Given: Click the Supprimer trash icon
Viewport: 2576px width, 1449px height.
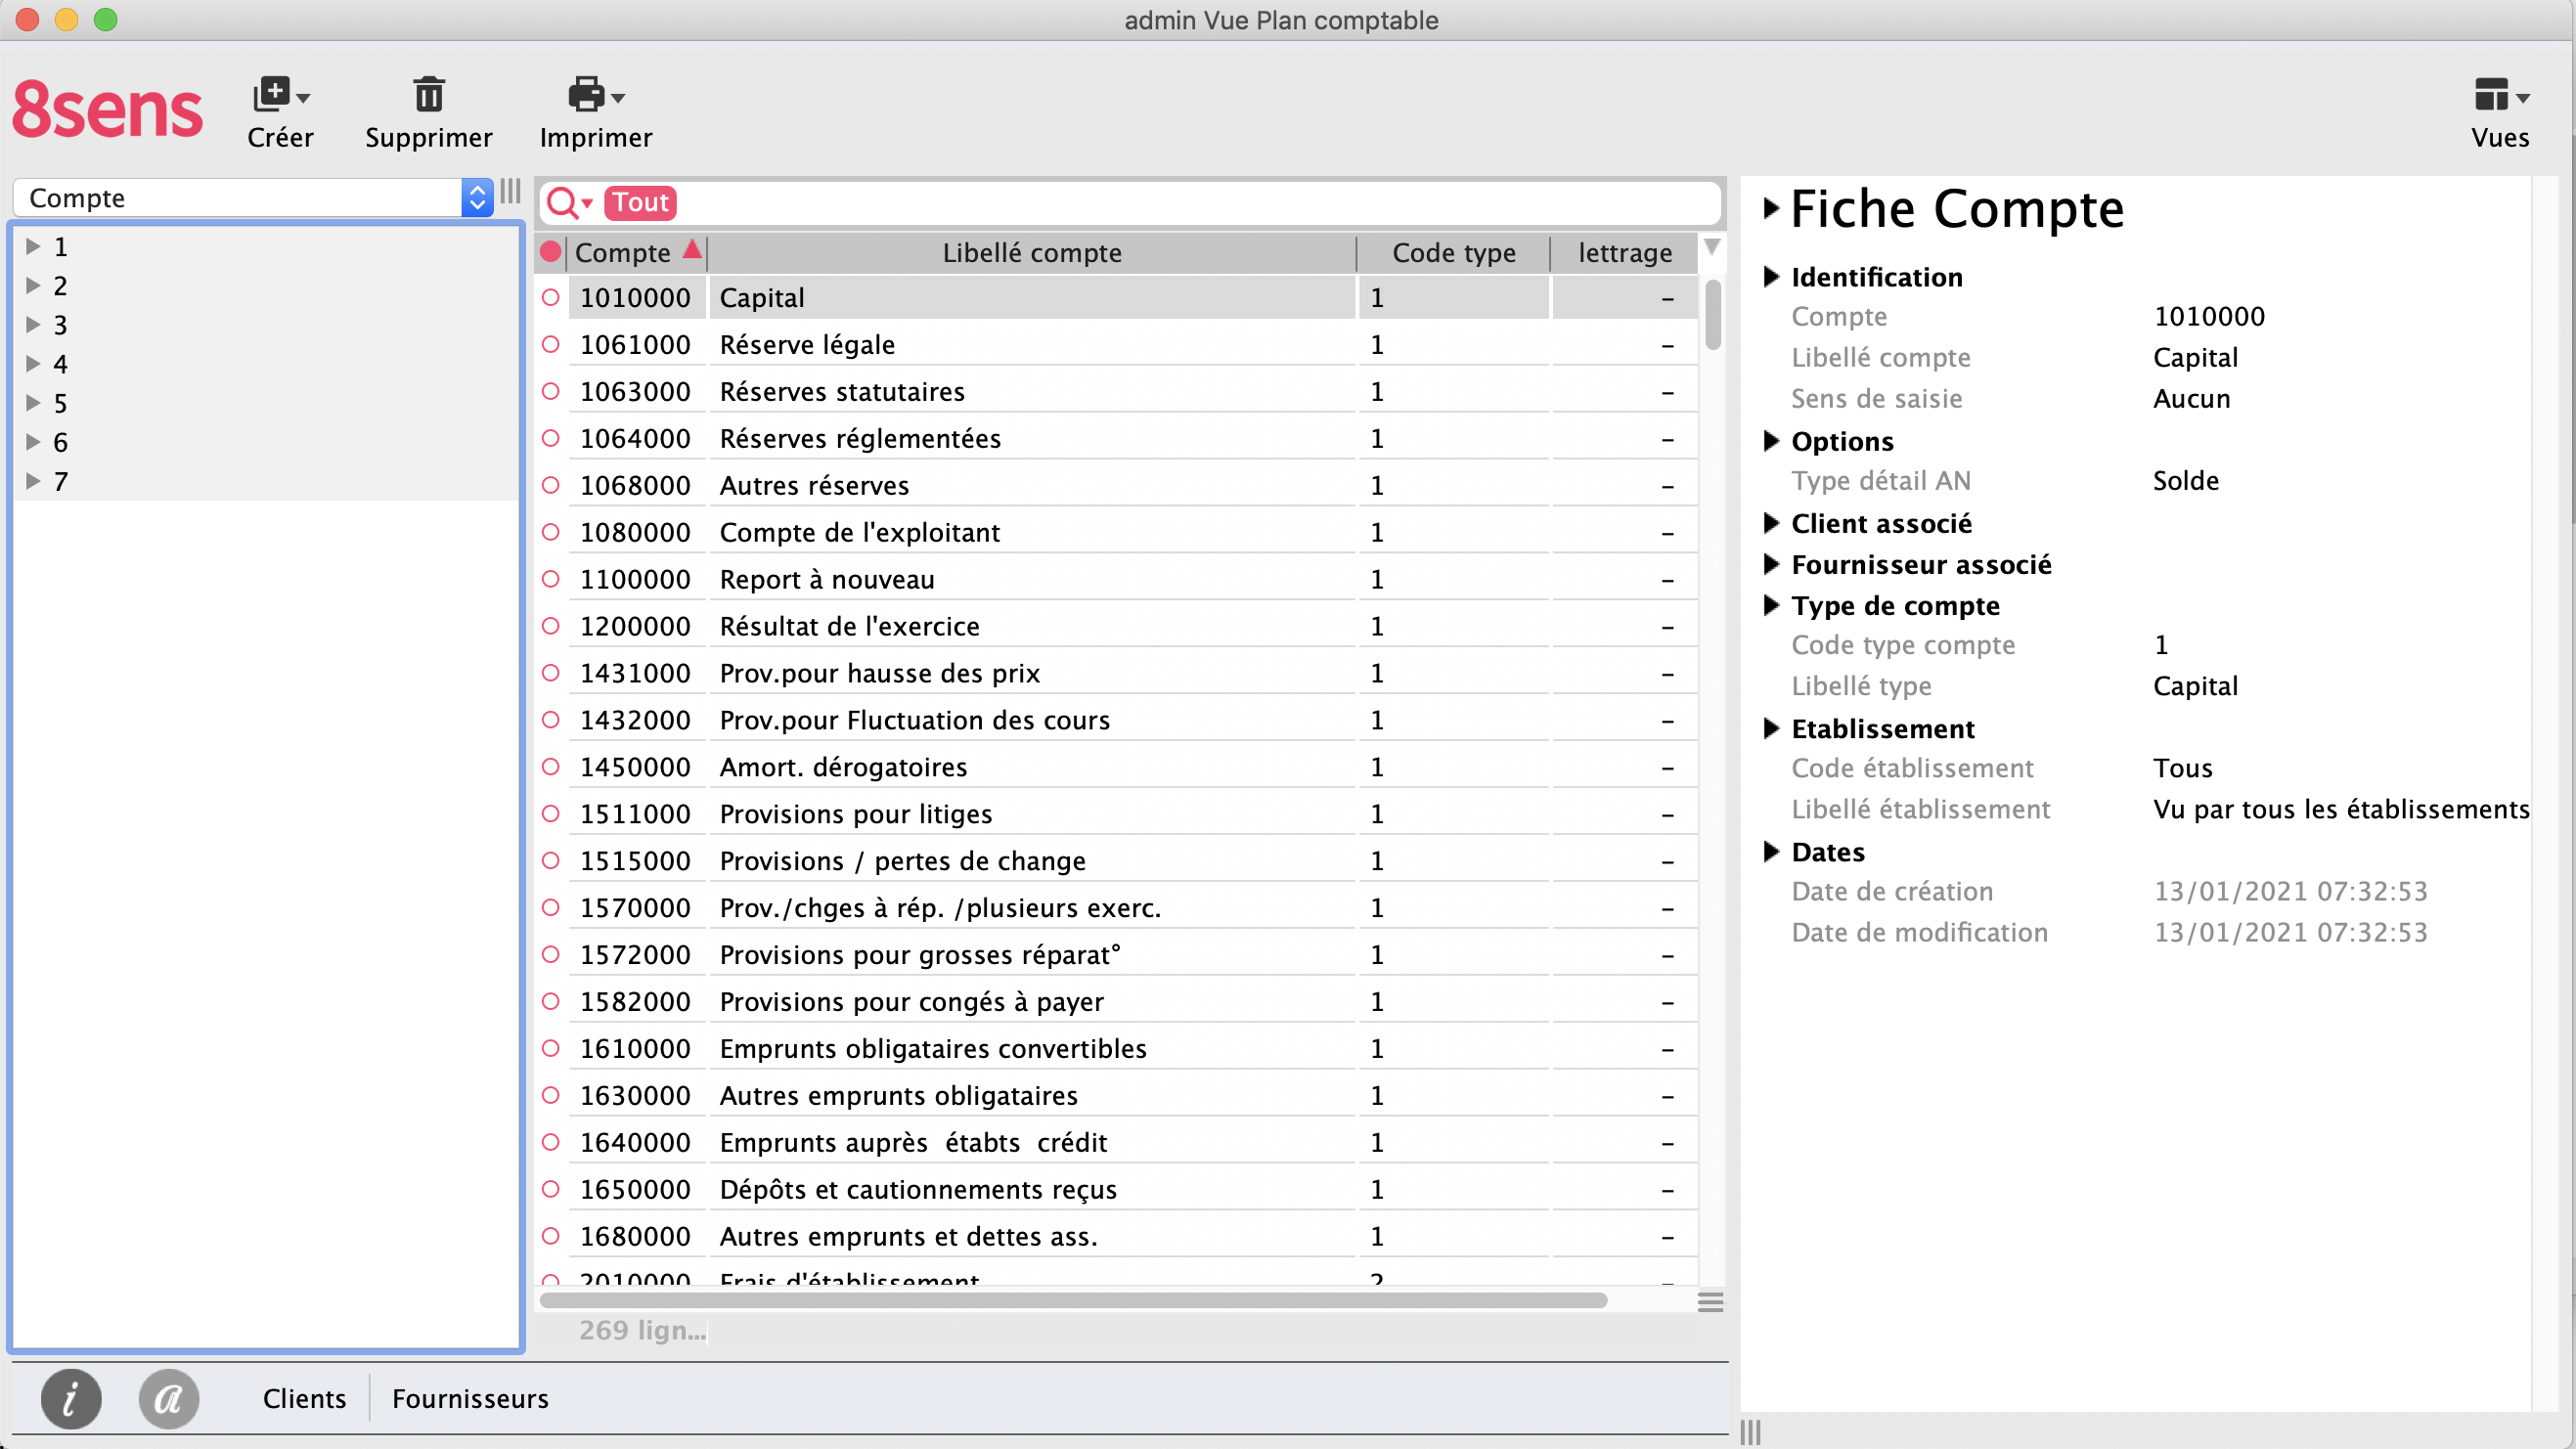Looking at the screenshot, I should pos(428,95).
